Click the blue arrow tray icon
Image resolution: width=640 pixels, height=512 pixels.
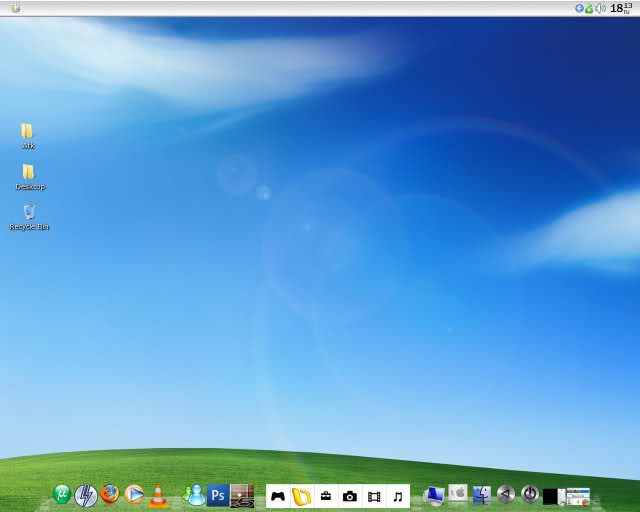click(579, 8)
